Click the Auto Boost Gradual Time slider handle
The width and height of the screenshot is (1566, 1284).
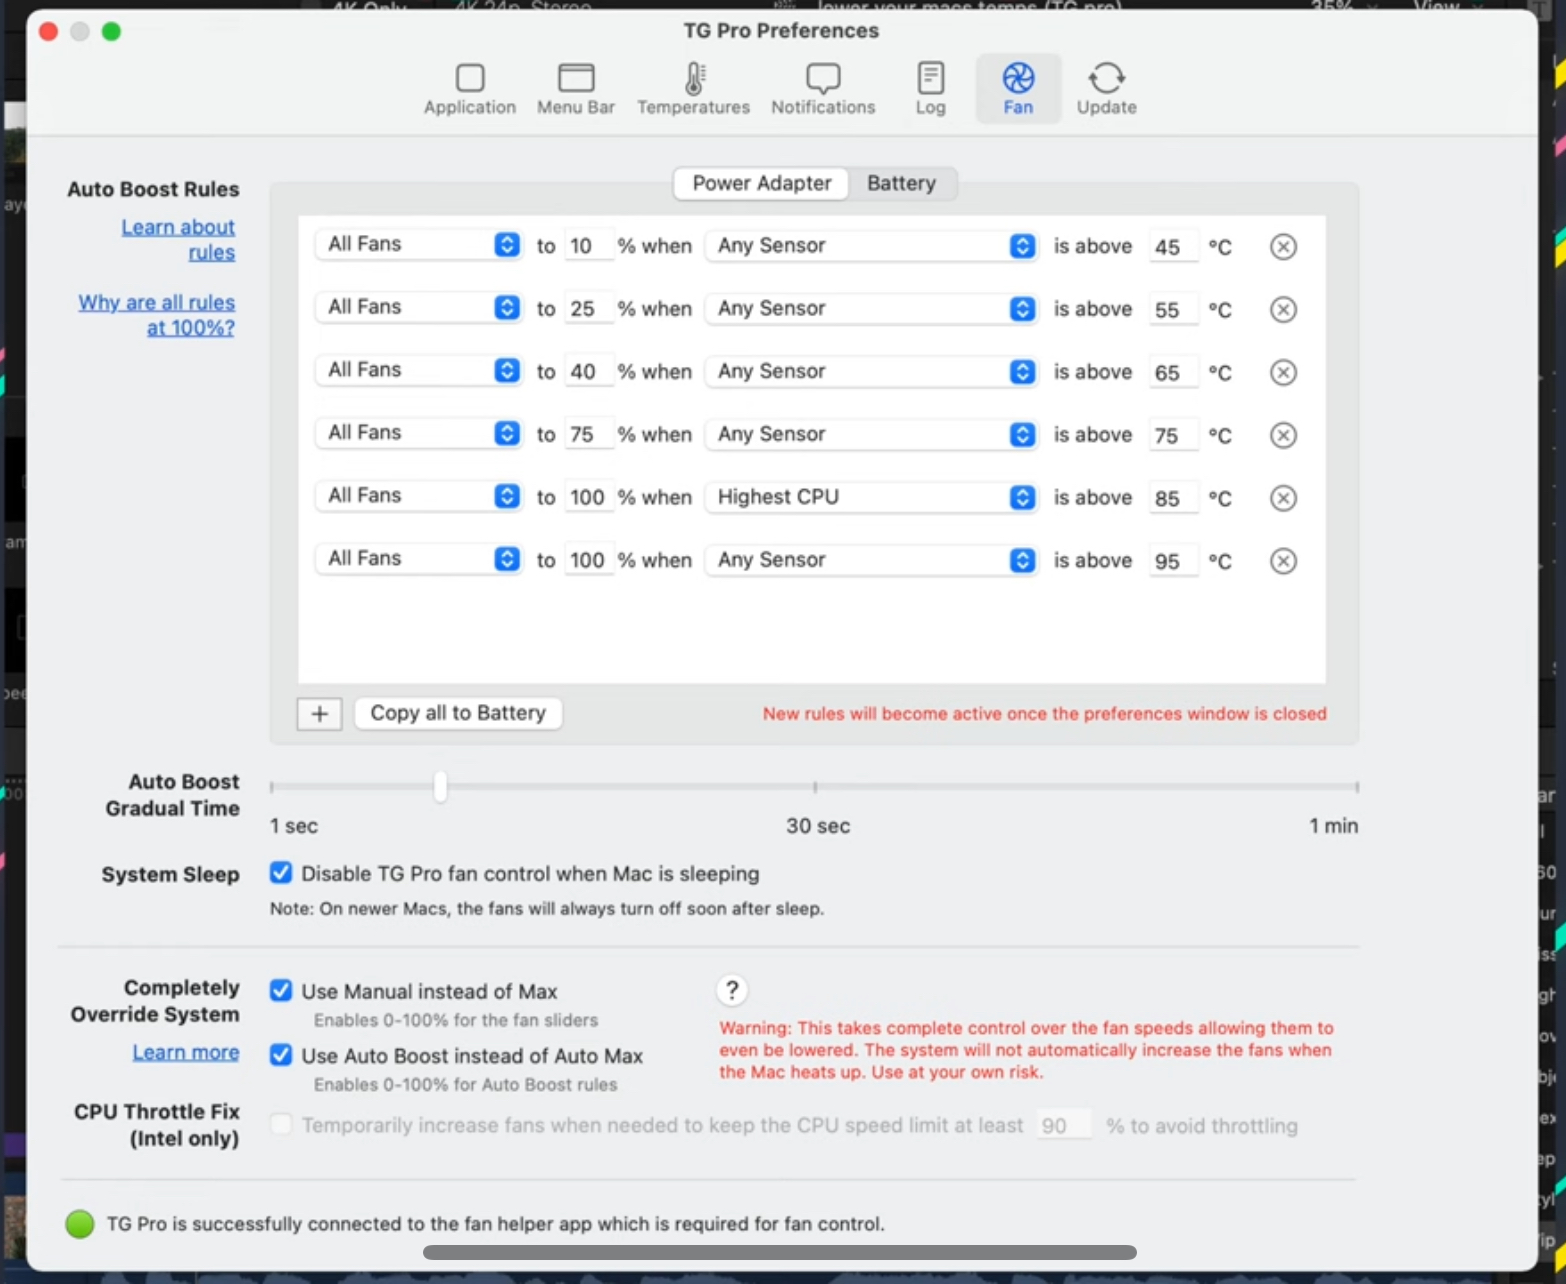[x=440, y=787]
